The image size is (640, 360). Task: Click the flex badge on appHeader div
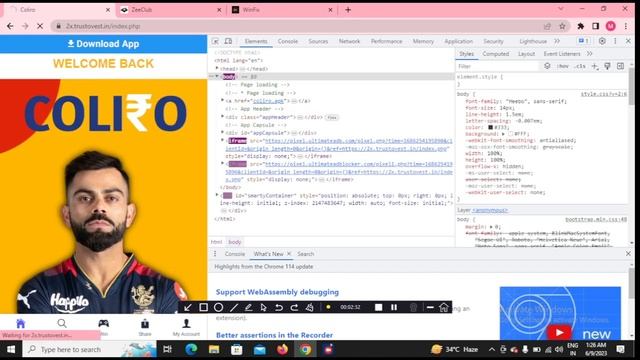[332, 118]
